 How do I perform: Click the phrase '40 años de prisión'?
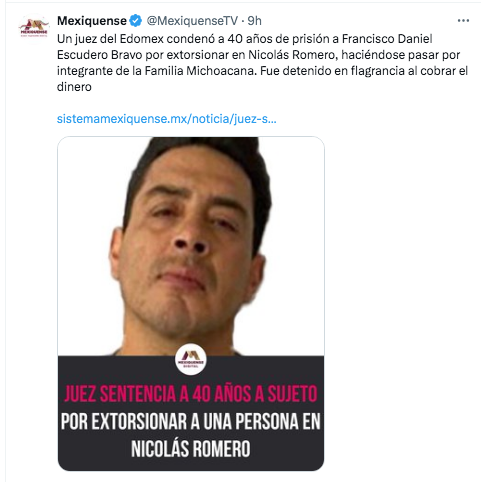coord(281,39)
